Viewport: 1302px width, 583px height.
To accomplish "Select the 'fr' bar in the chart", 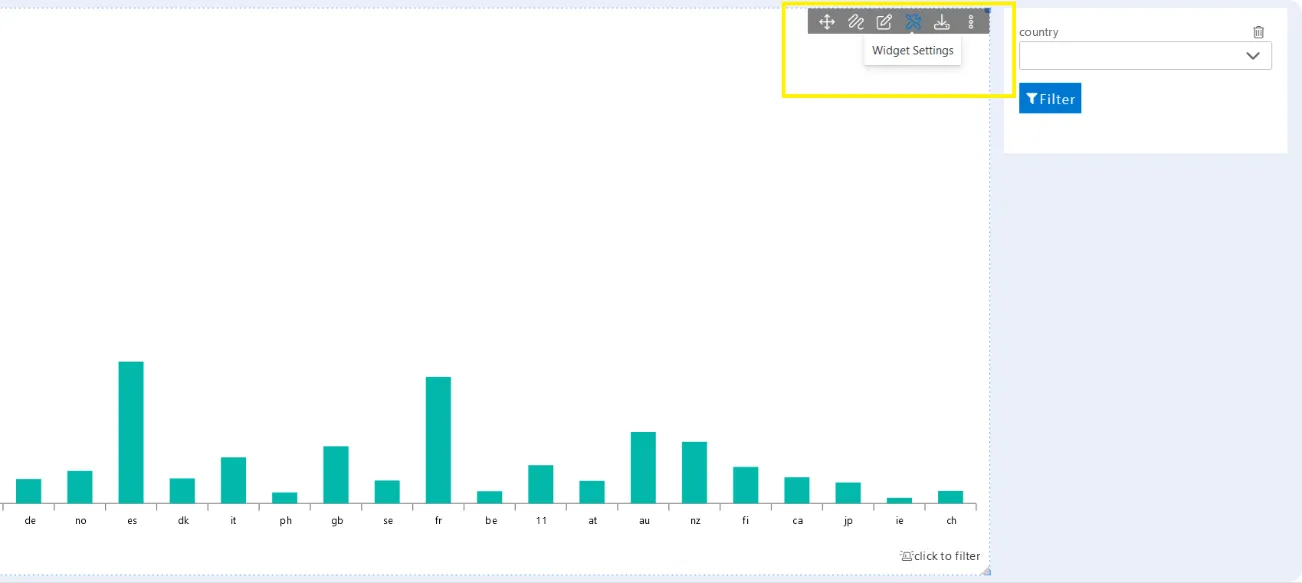I will pos(438,440).
